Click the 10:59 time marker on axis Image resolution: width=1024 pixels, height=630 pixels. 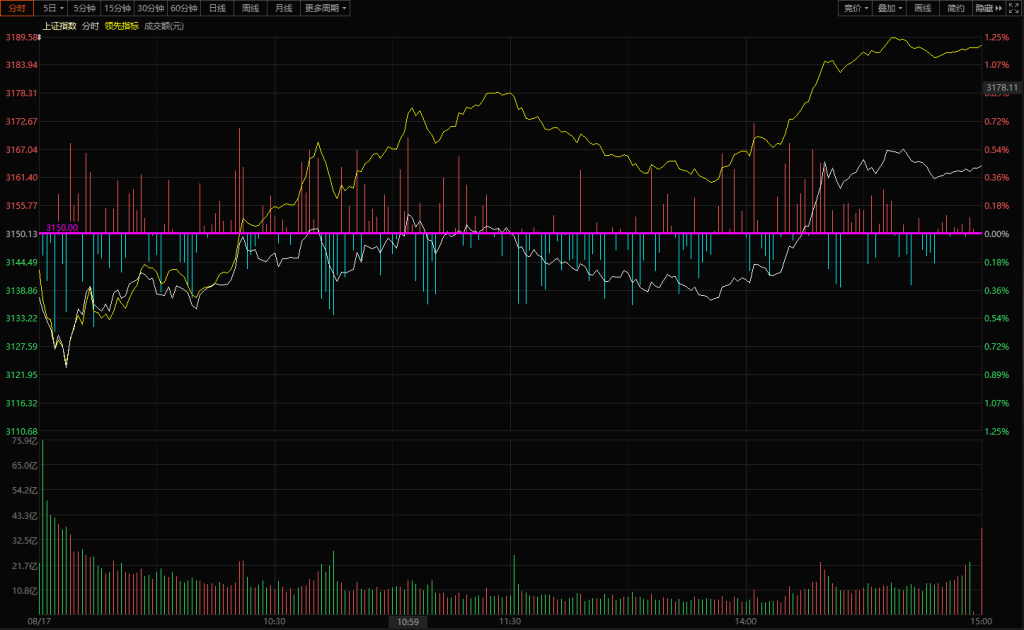408,622
